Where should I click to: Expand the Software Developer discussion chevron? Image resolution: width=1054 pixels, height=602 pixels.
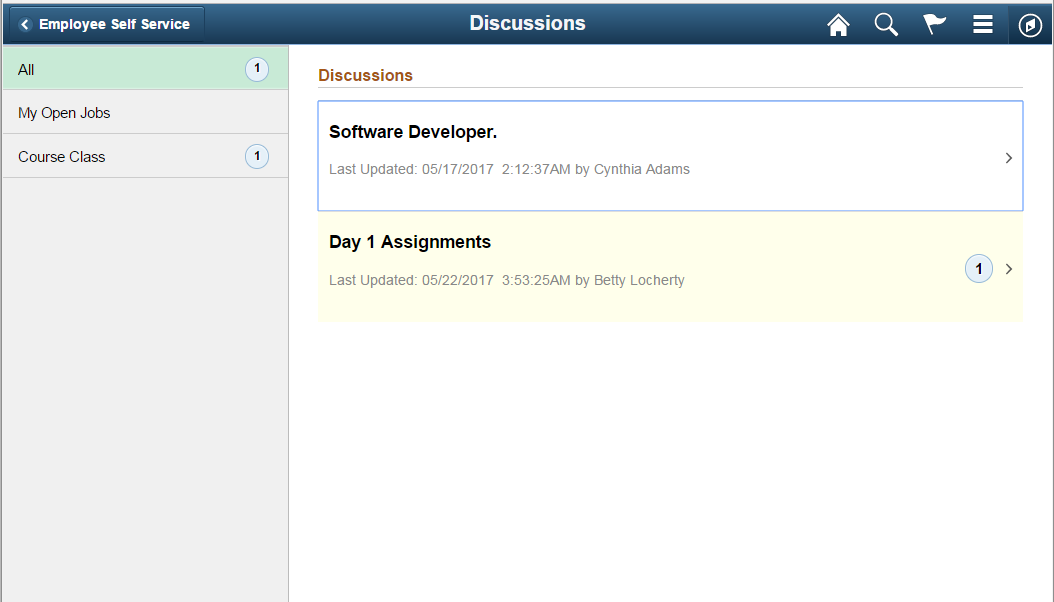pyautogui.click(x=1008, y=158)
